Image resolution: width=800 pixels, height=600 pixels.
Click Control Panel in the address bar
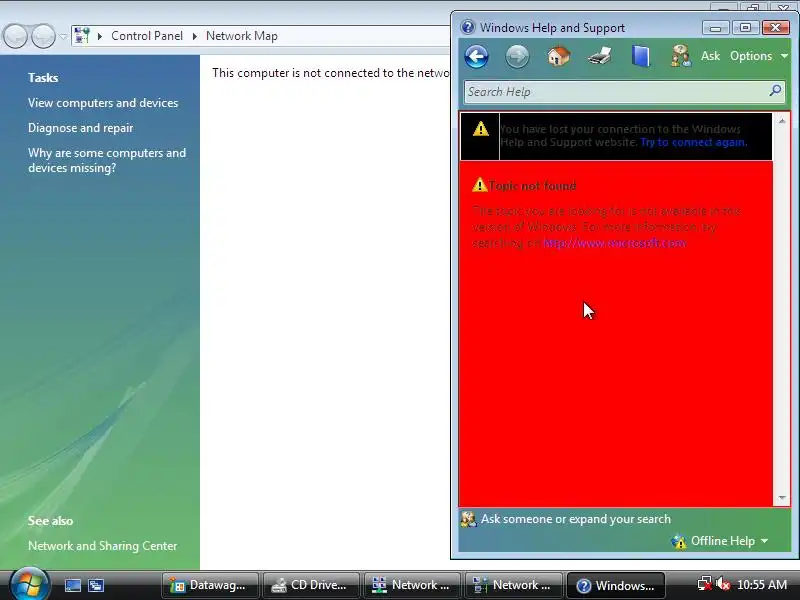point(147,36)
